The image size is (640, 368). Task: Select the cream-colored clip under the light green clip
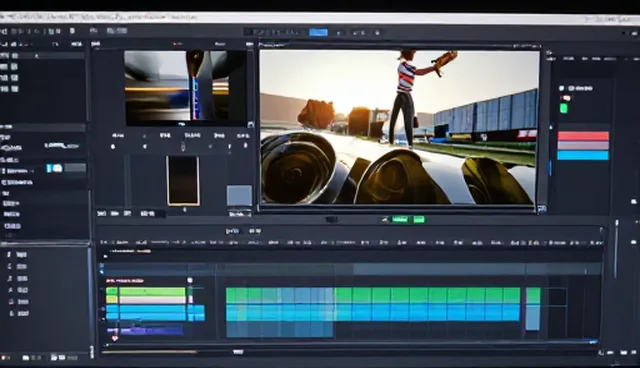152,300
